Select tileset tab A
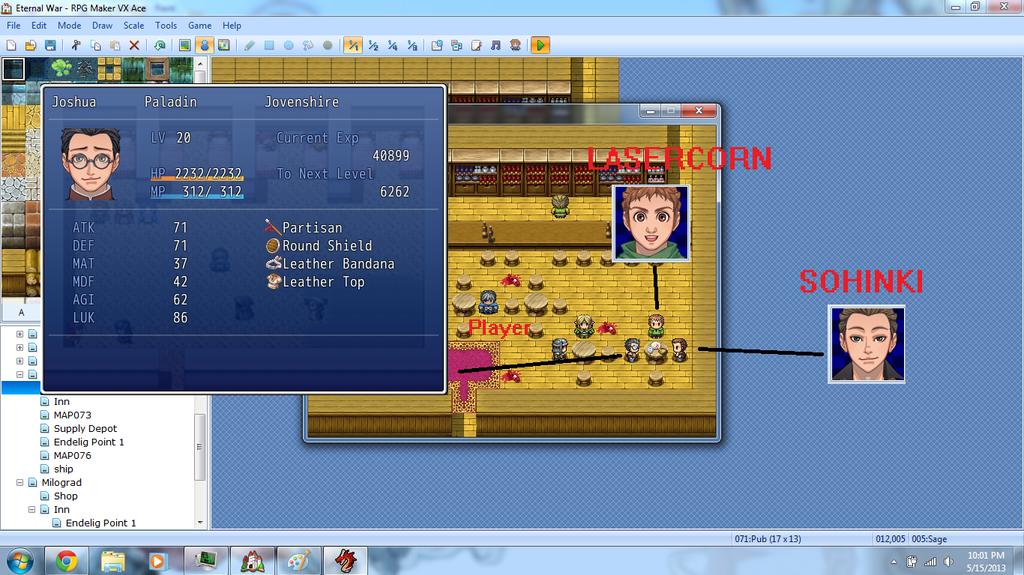Image resolution: width=1024 pixels, height=575 pixels. 22,312
